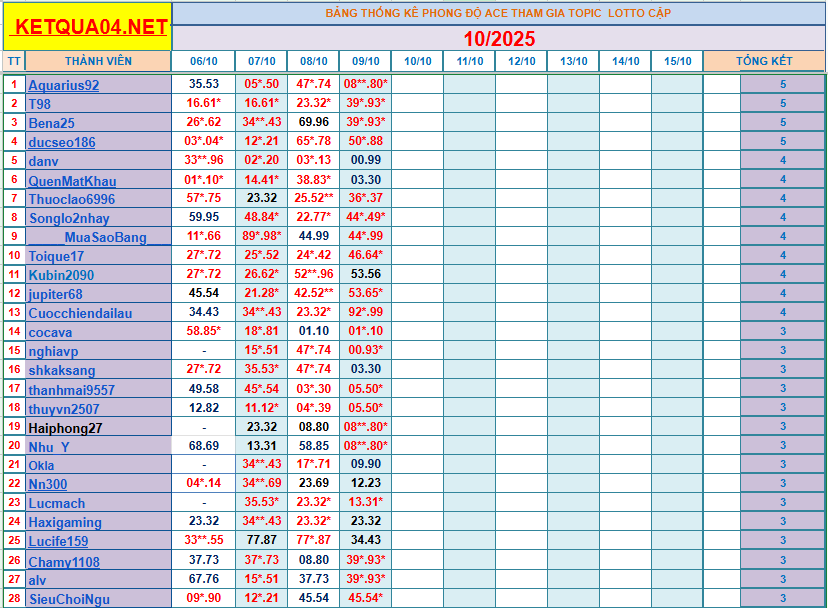828x608 pixels.
Task: Click the 10/2025 month title
Action: click(499, 39)
